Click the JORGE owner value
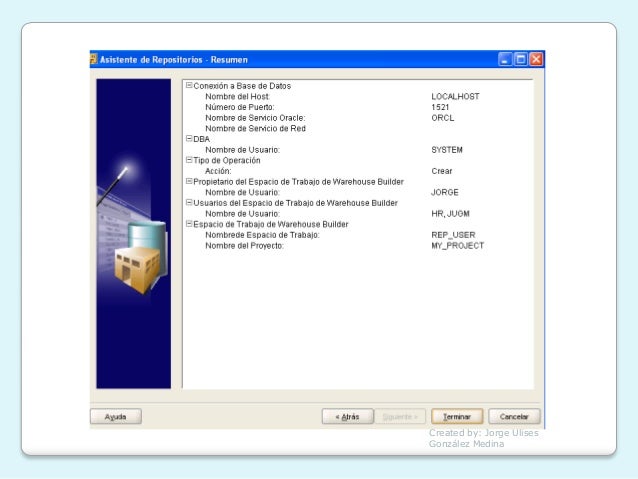Image resolution: width=638 pixels, height=479 pixels. (x=445, y=192)
